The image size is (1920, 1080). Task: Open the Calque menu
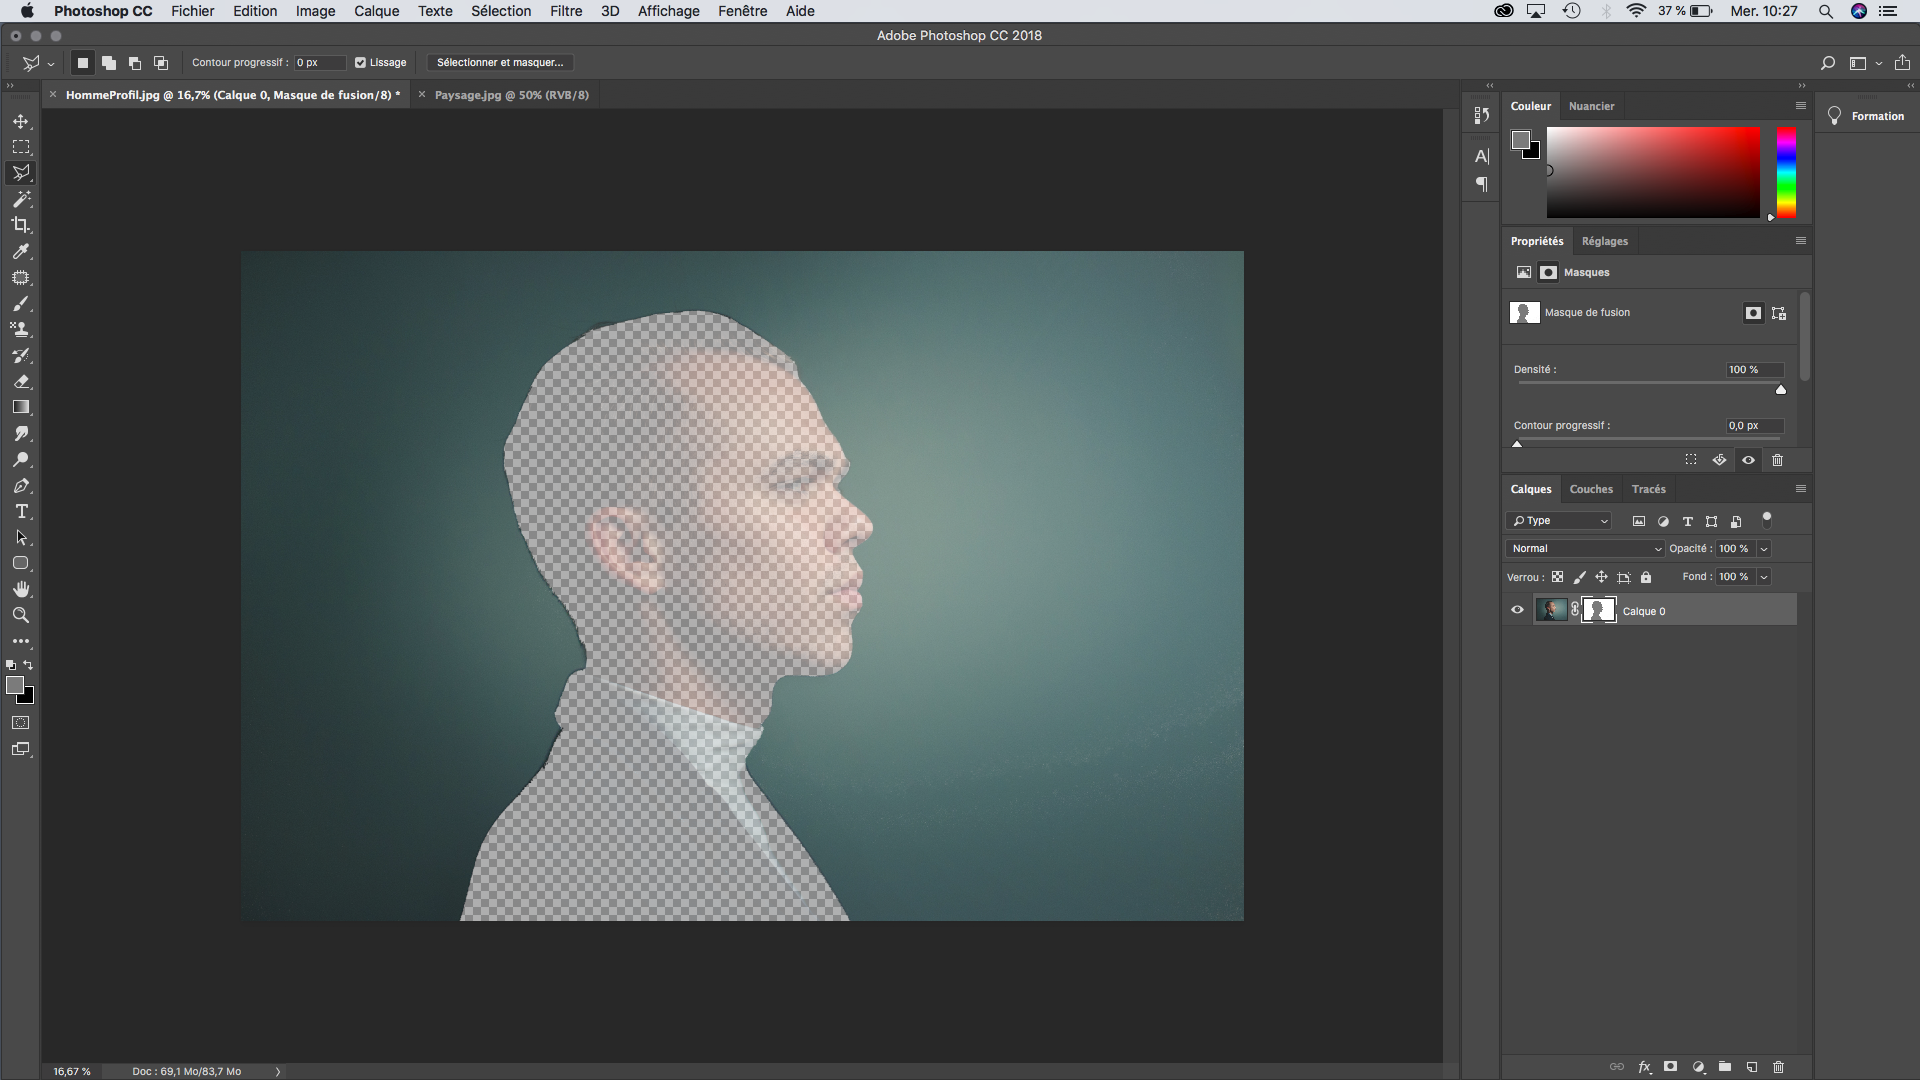point(375,11)
